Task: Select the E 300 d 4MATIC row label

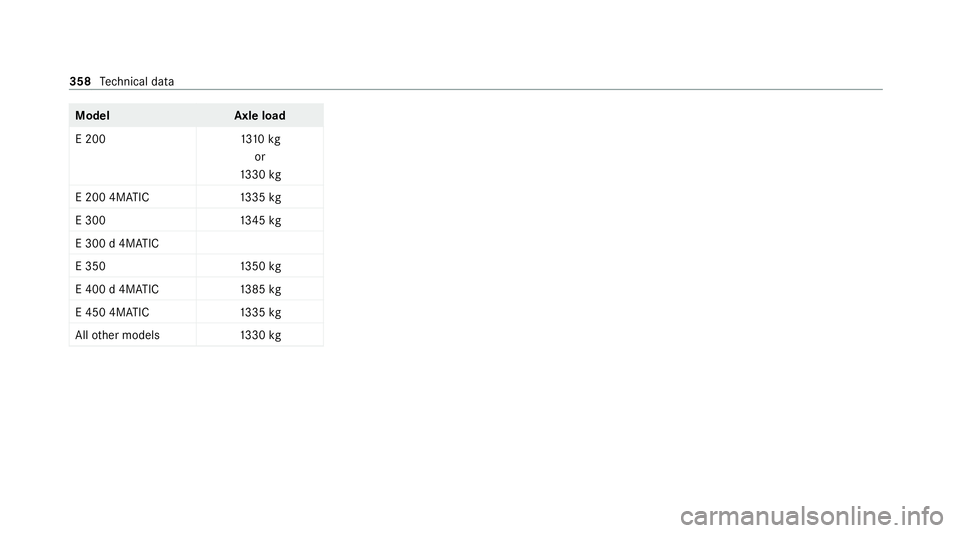Action: [x=117, y=244]
